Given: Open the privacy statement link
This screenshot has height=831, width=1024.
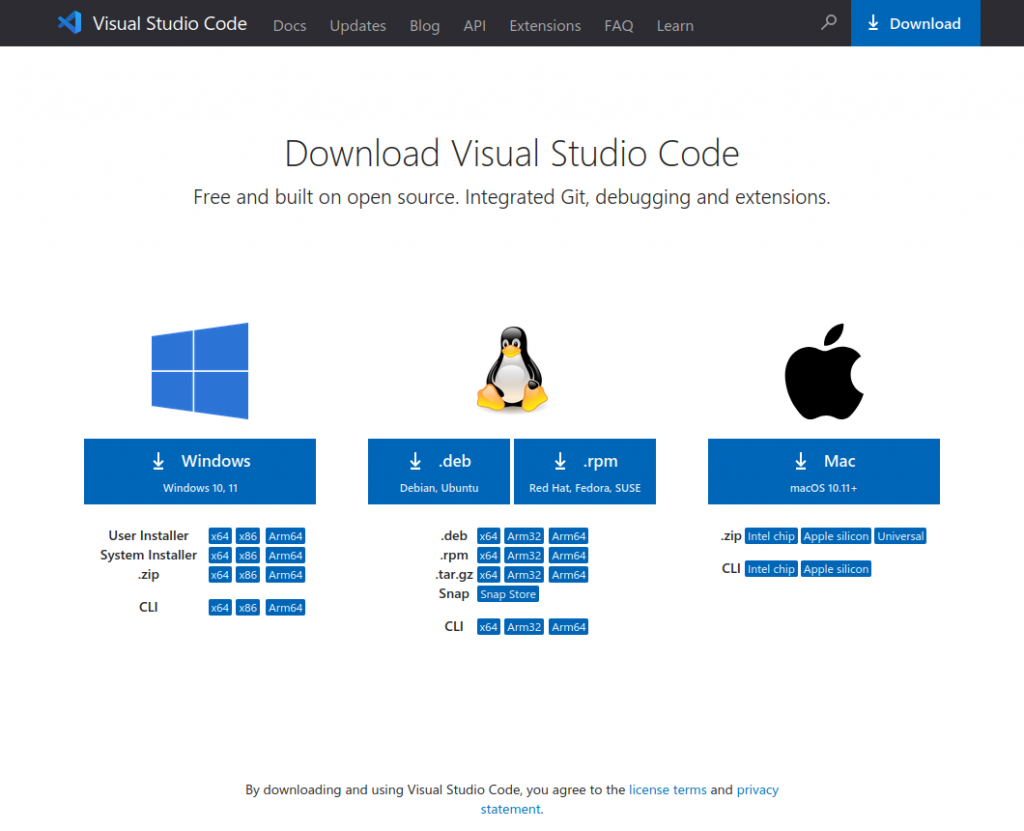Looking at the screenshot, I should (x=628, y=800).
